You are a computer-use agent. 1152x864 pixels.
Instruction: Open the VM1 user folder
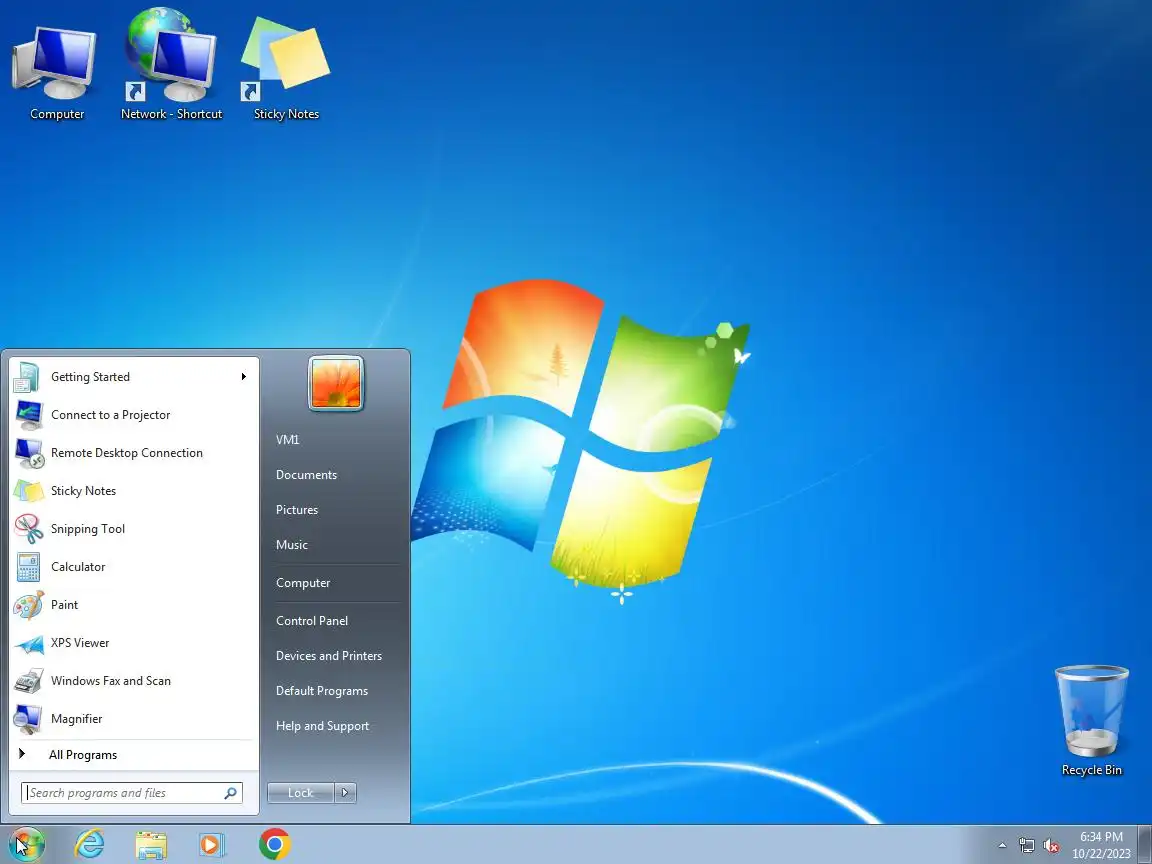(x=287, y=439)
